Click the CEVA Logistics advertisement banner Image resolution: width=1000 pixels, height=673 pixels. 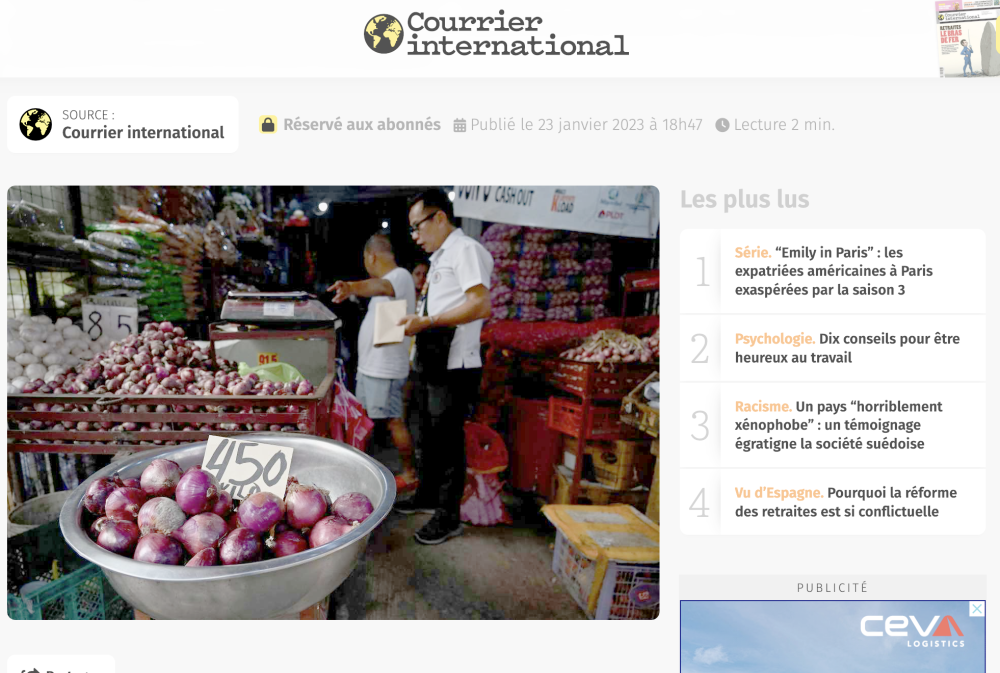coord(832,640)
